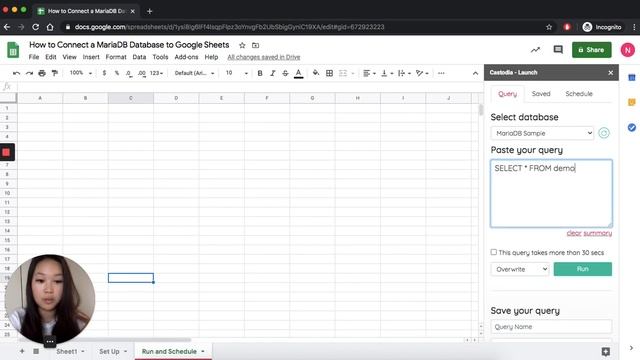Screen dimensions: 640x360
Task: Hide the menus with collapse arrow
Action: click(x=475, y=73)
